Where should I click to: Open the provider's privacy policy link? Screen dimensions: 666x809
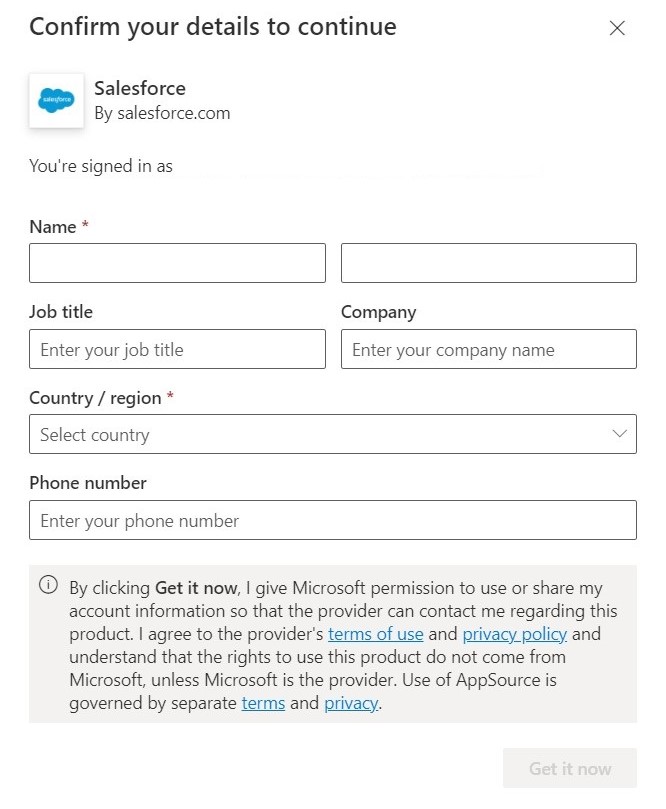click(514, 634)
